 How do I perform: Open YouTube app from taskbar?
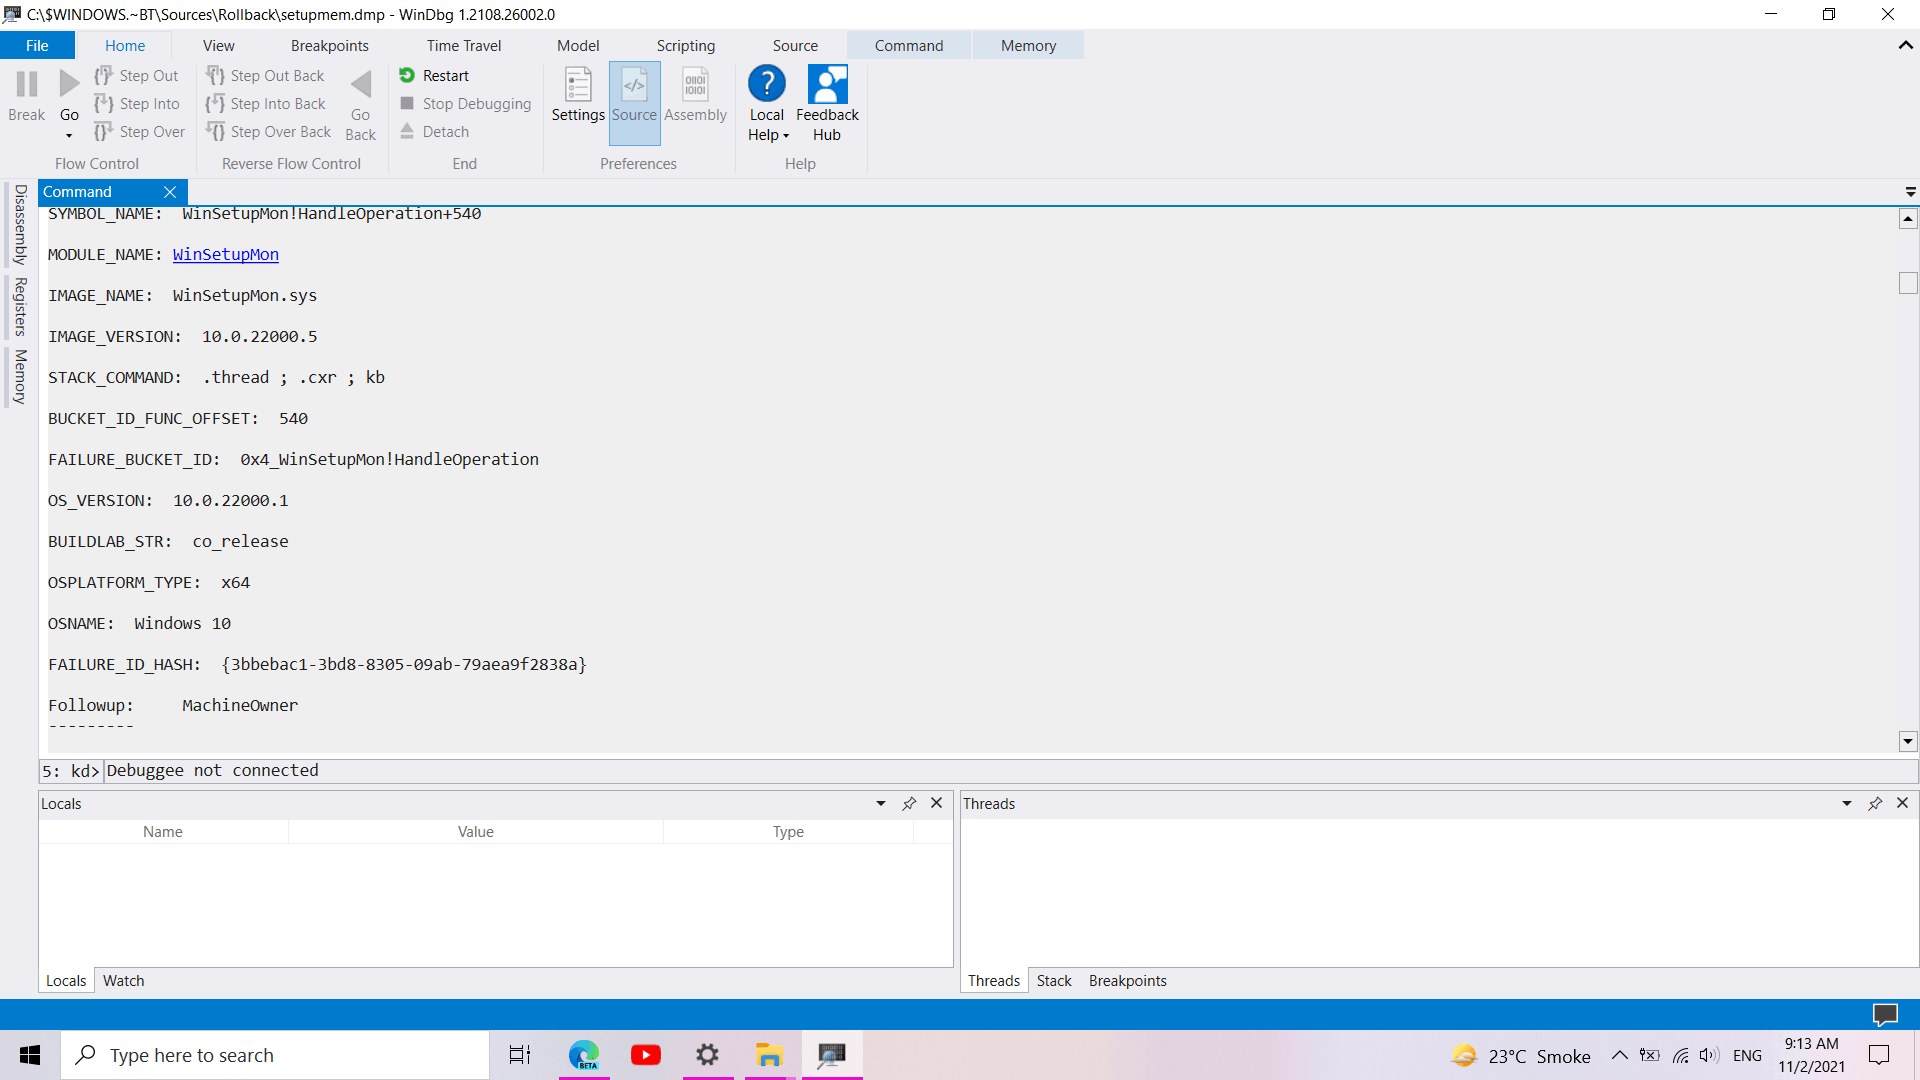(646, 1055)
